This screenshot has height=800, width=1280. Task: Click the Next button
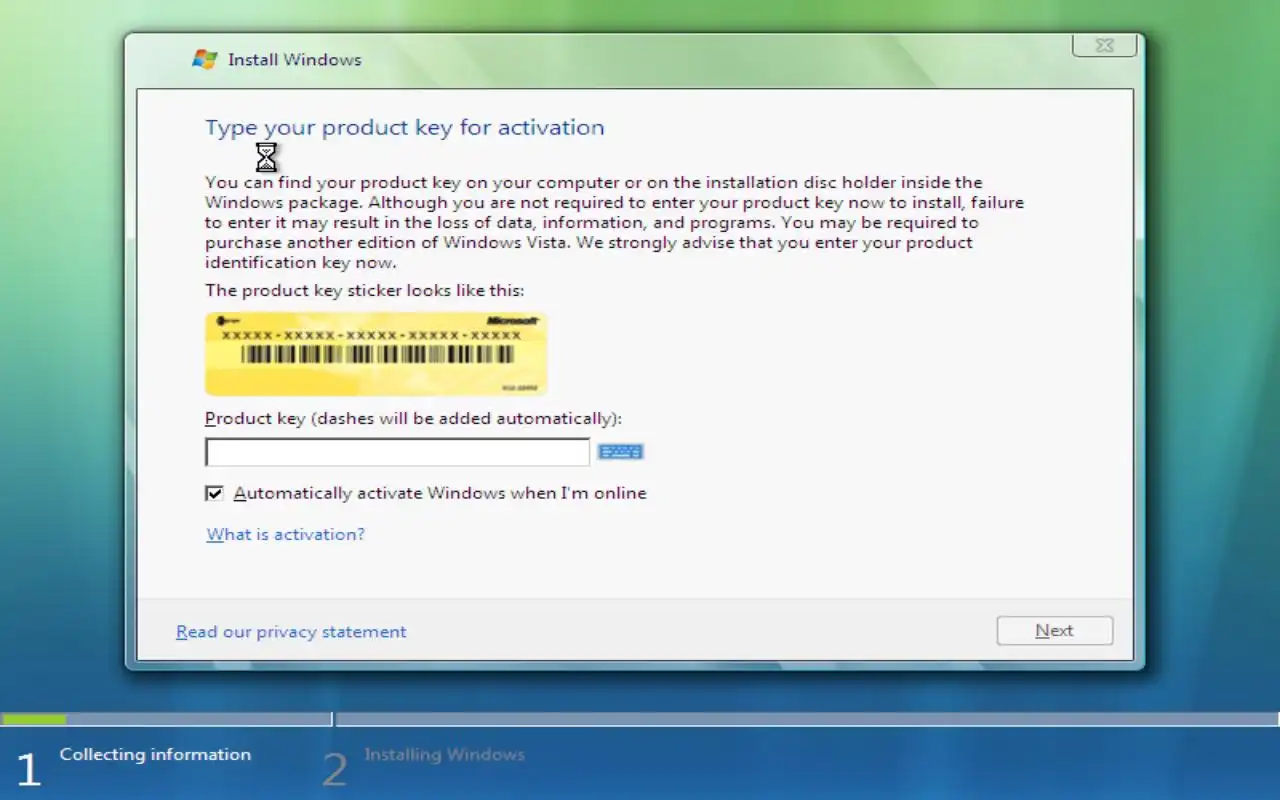click(x=1054, y=631)
